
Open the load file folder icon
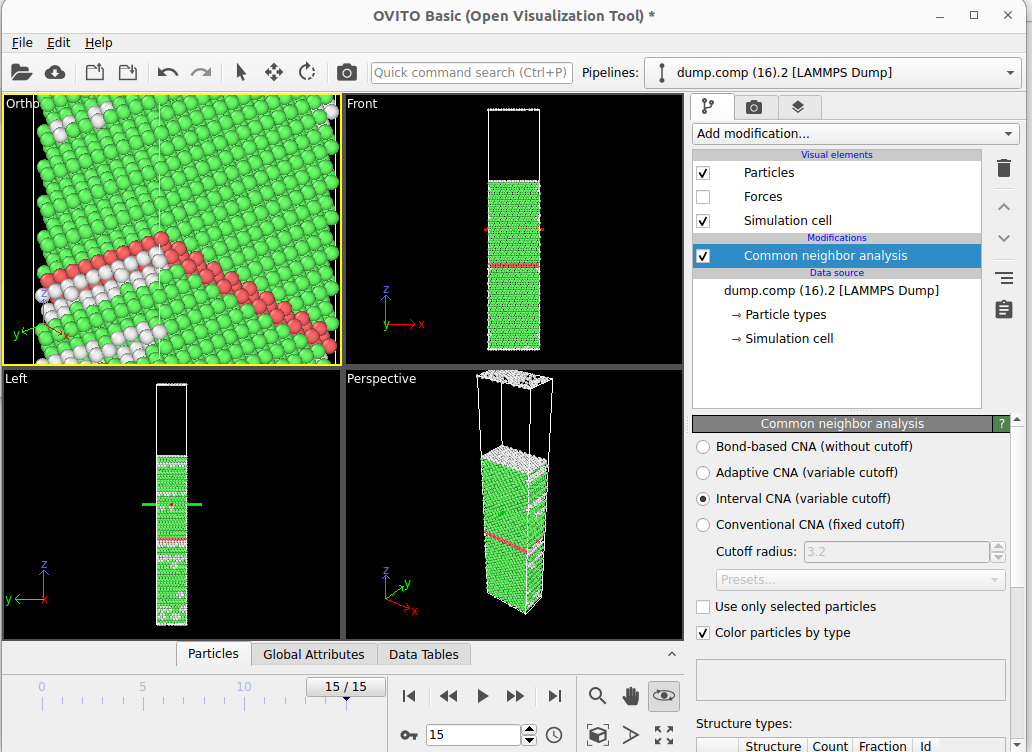(x=21, y=72)
